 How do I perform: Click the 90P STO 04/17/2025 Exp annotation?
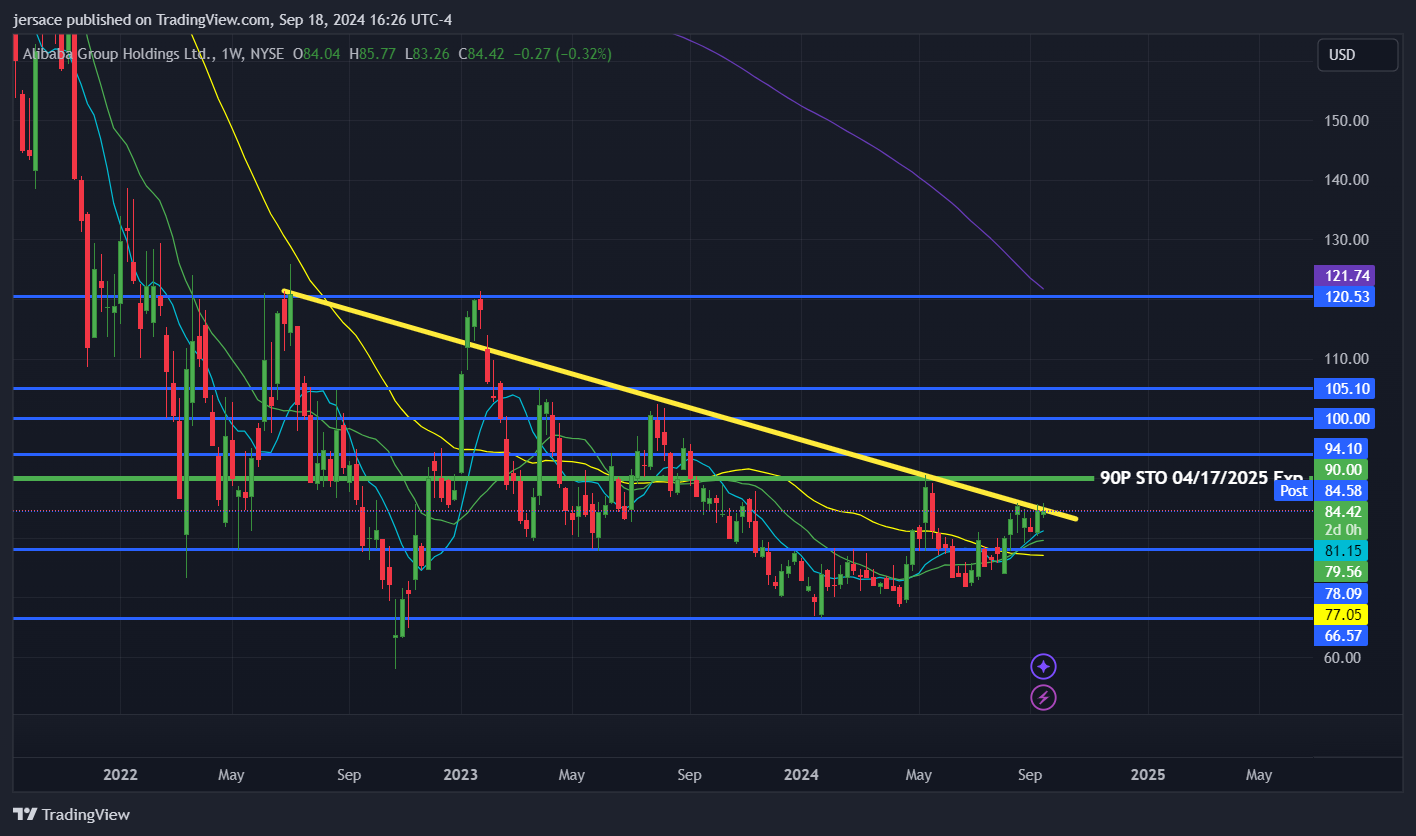[x=1204, y=478]
